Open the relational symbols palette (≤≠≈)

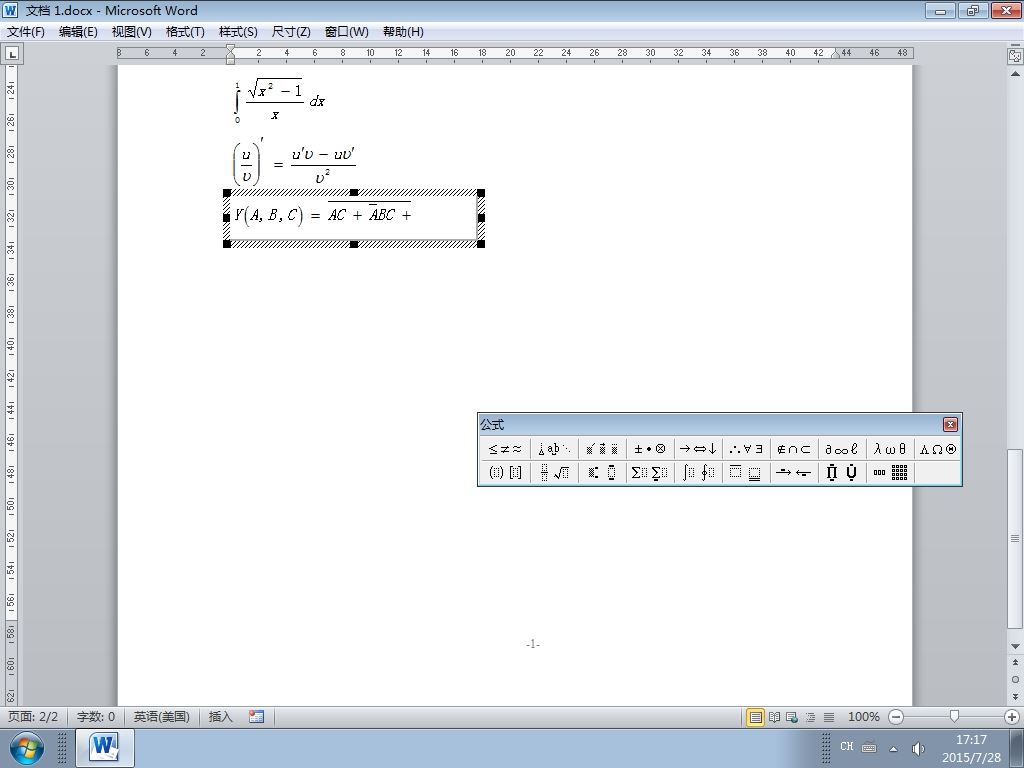click(x=505, y=449)
